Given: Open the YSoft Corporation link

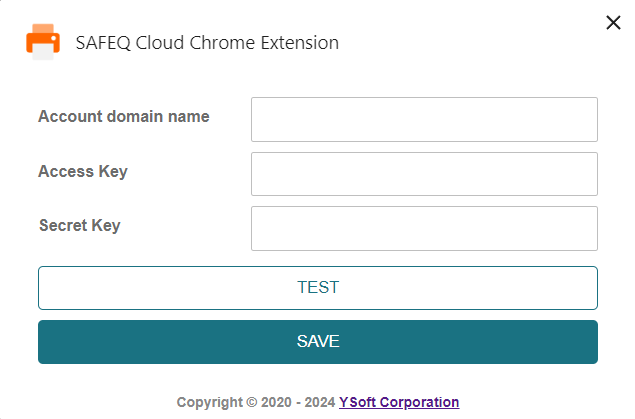Looking at the screenshot, I should tap(399, 402).
